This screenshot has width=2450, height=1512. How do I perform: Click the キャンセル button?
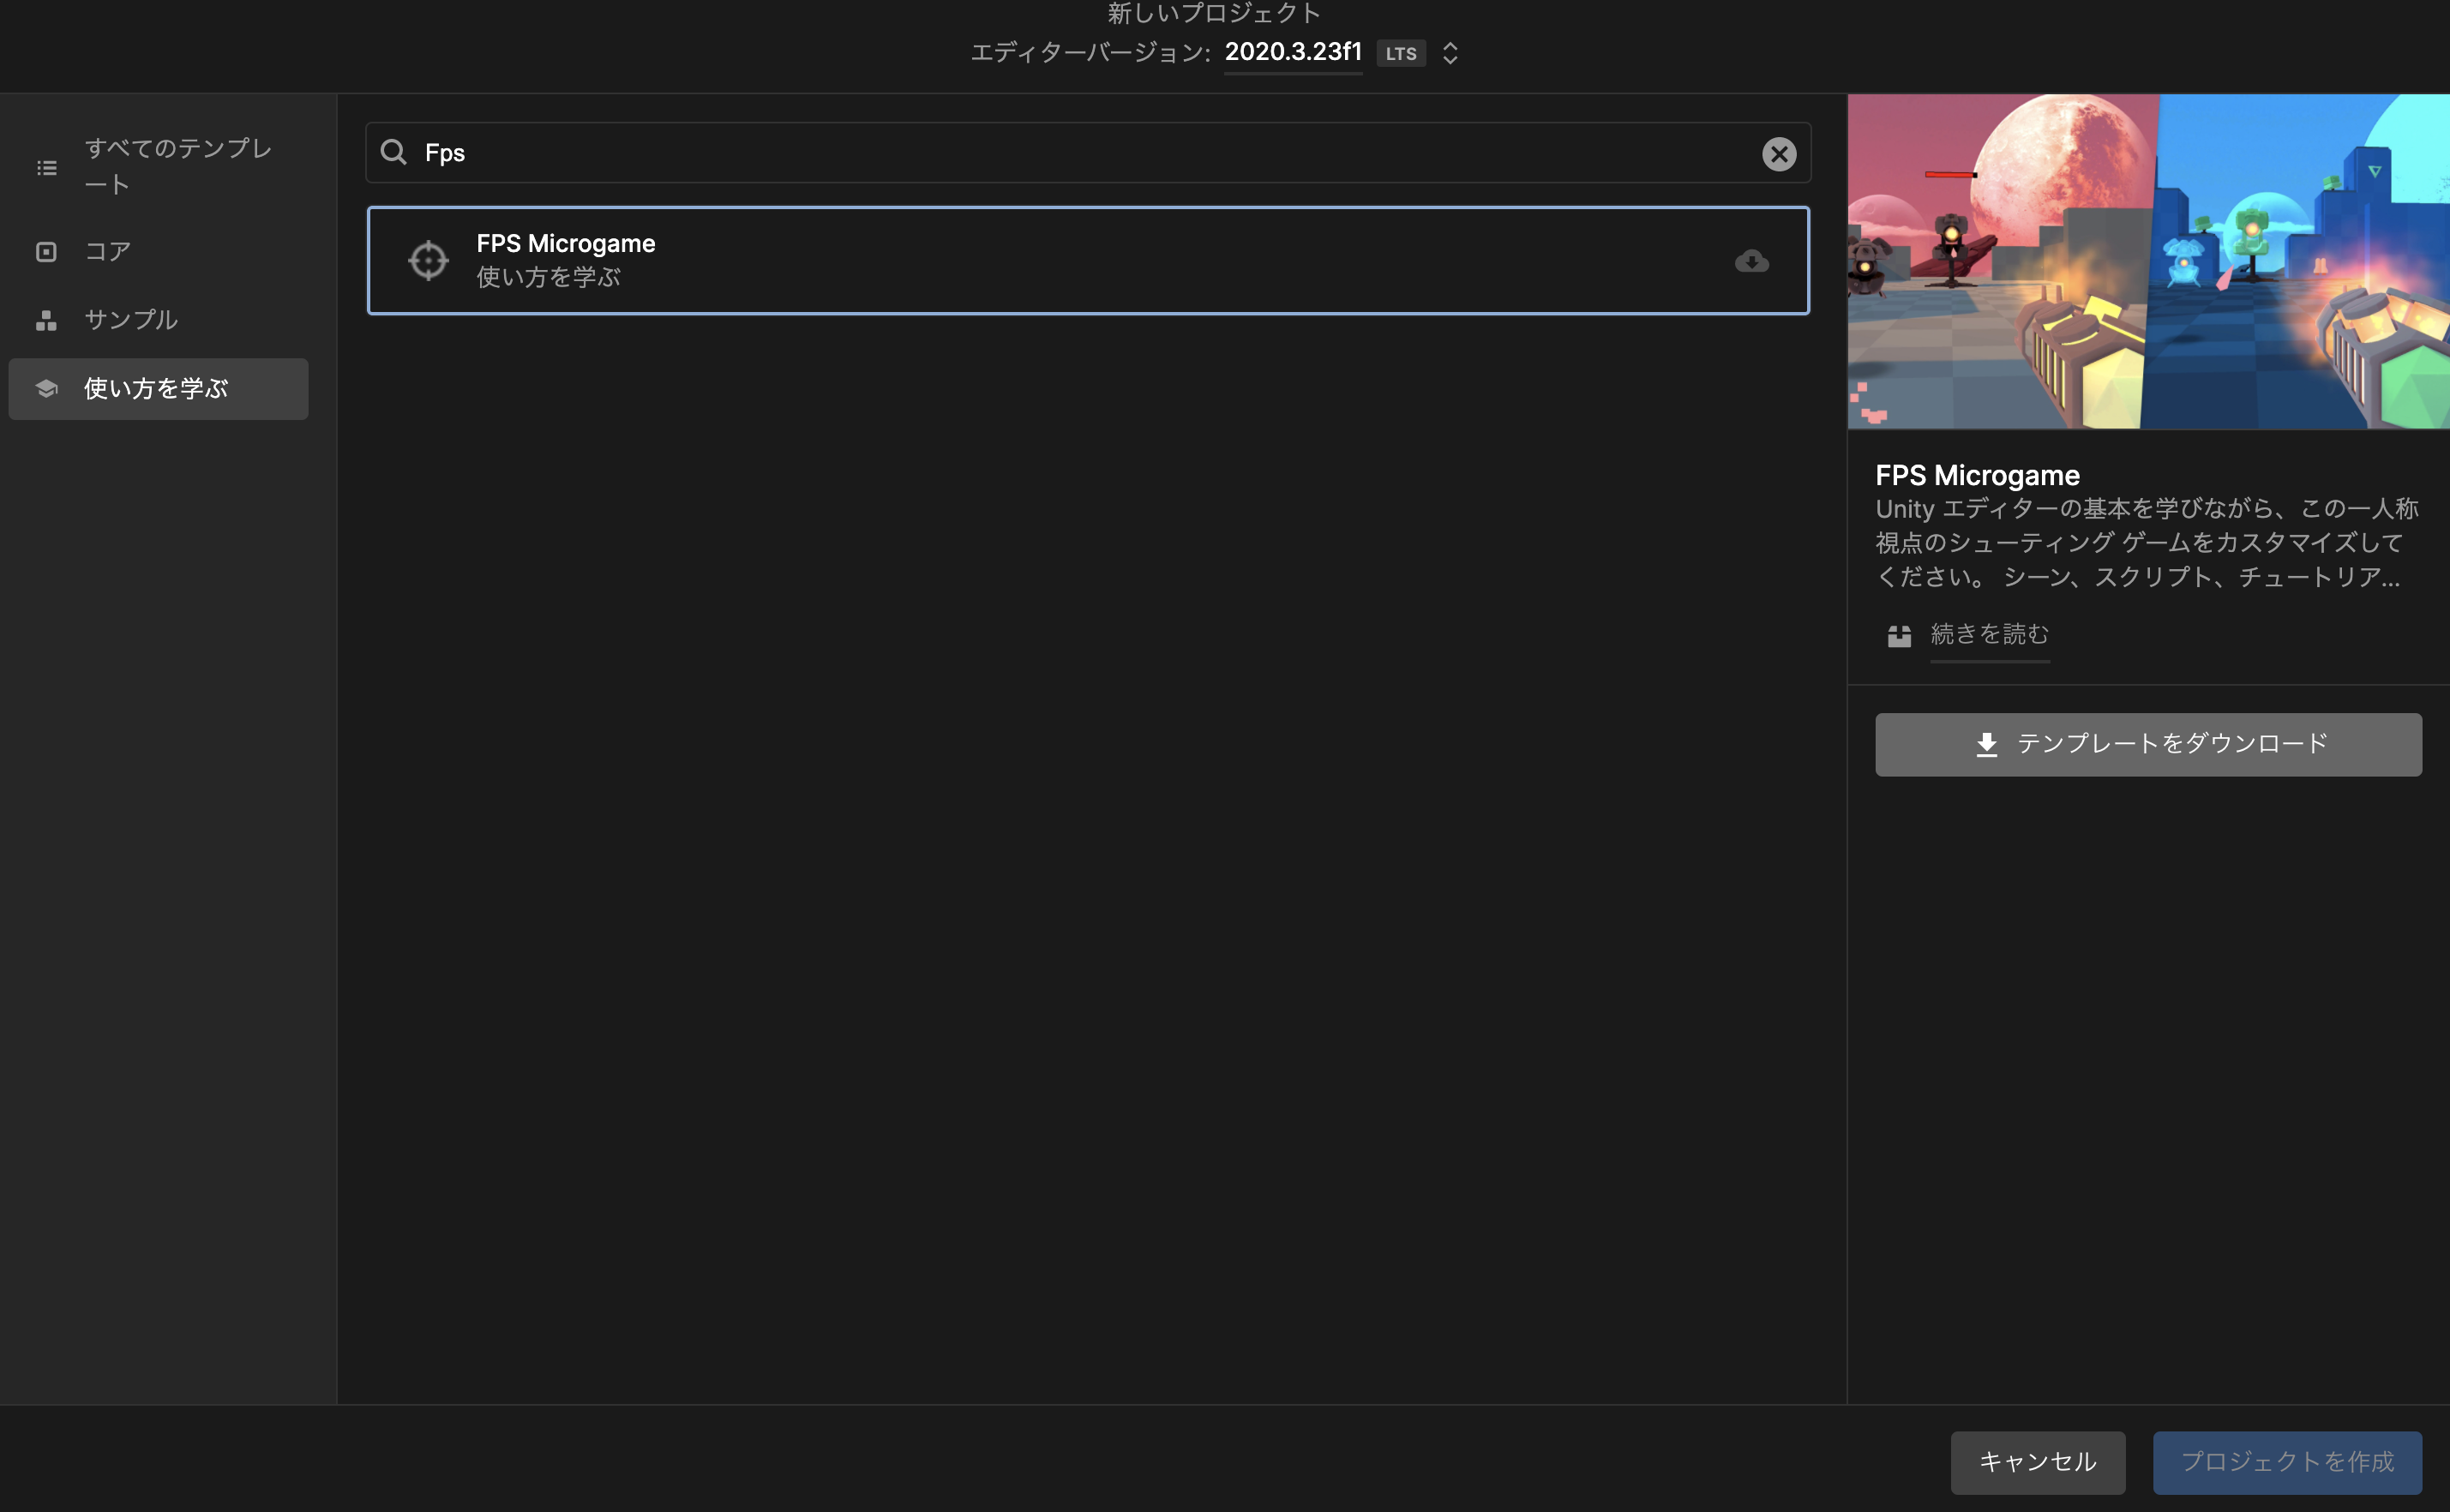pos(2037,1462)
